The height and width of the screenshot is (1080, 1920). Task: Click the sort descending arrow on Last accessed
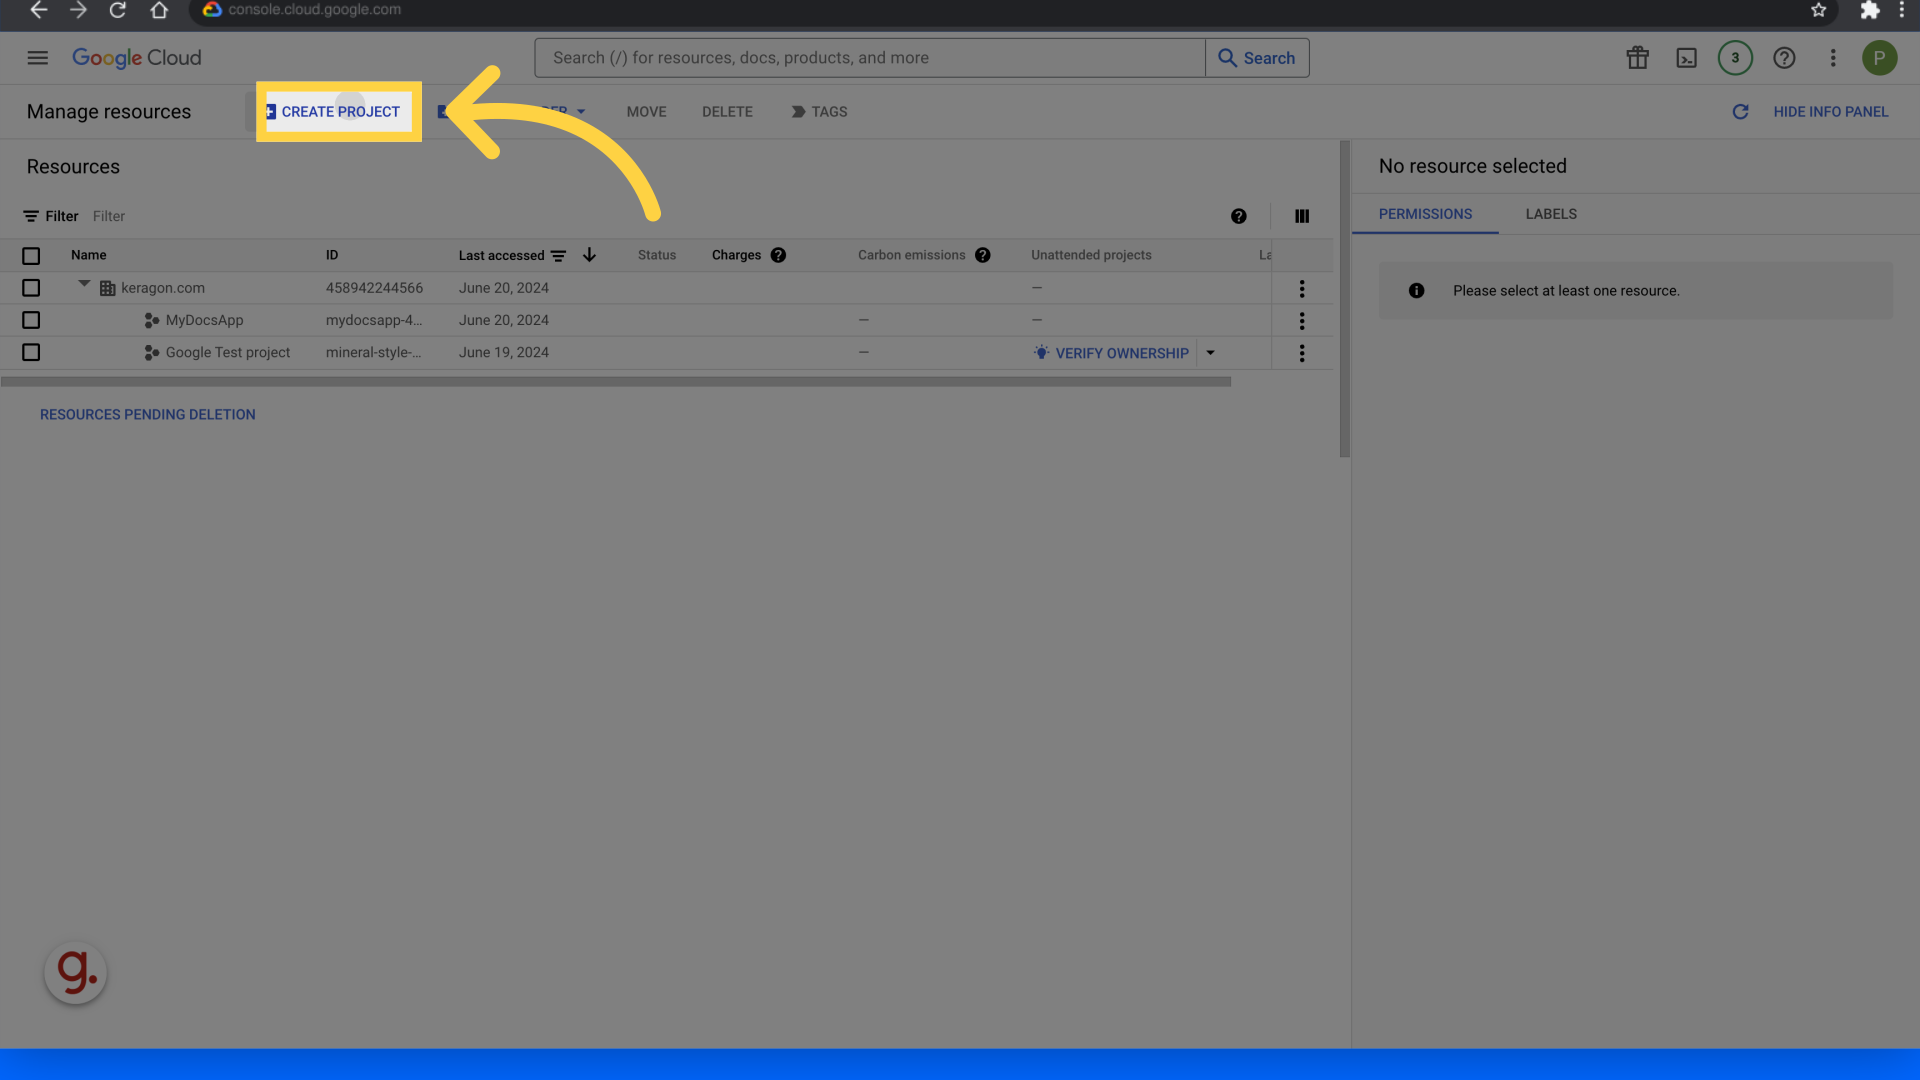pyautogui.click(x=589, y=255)
